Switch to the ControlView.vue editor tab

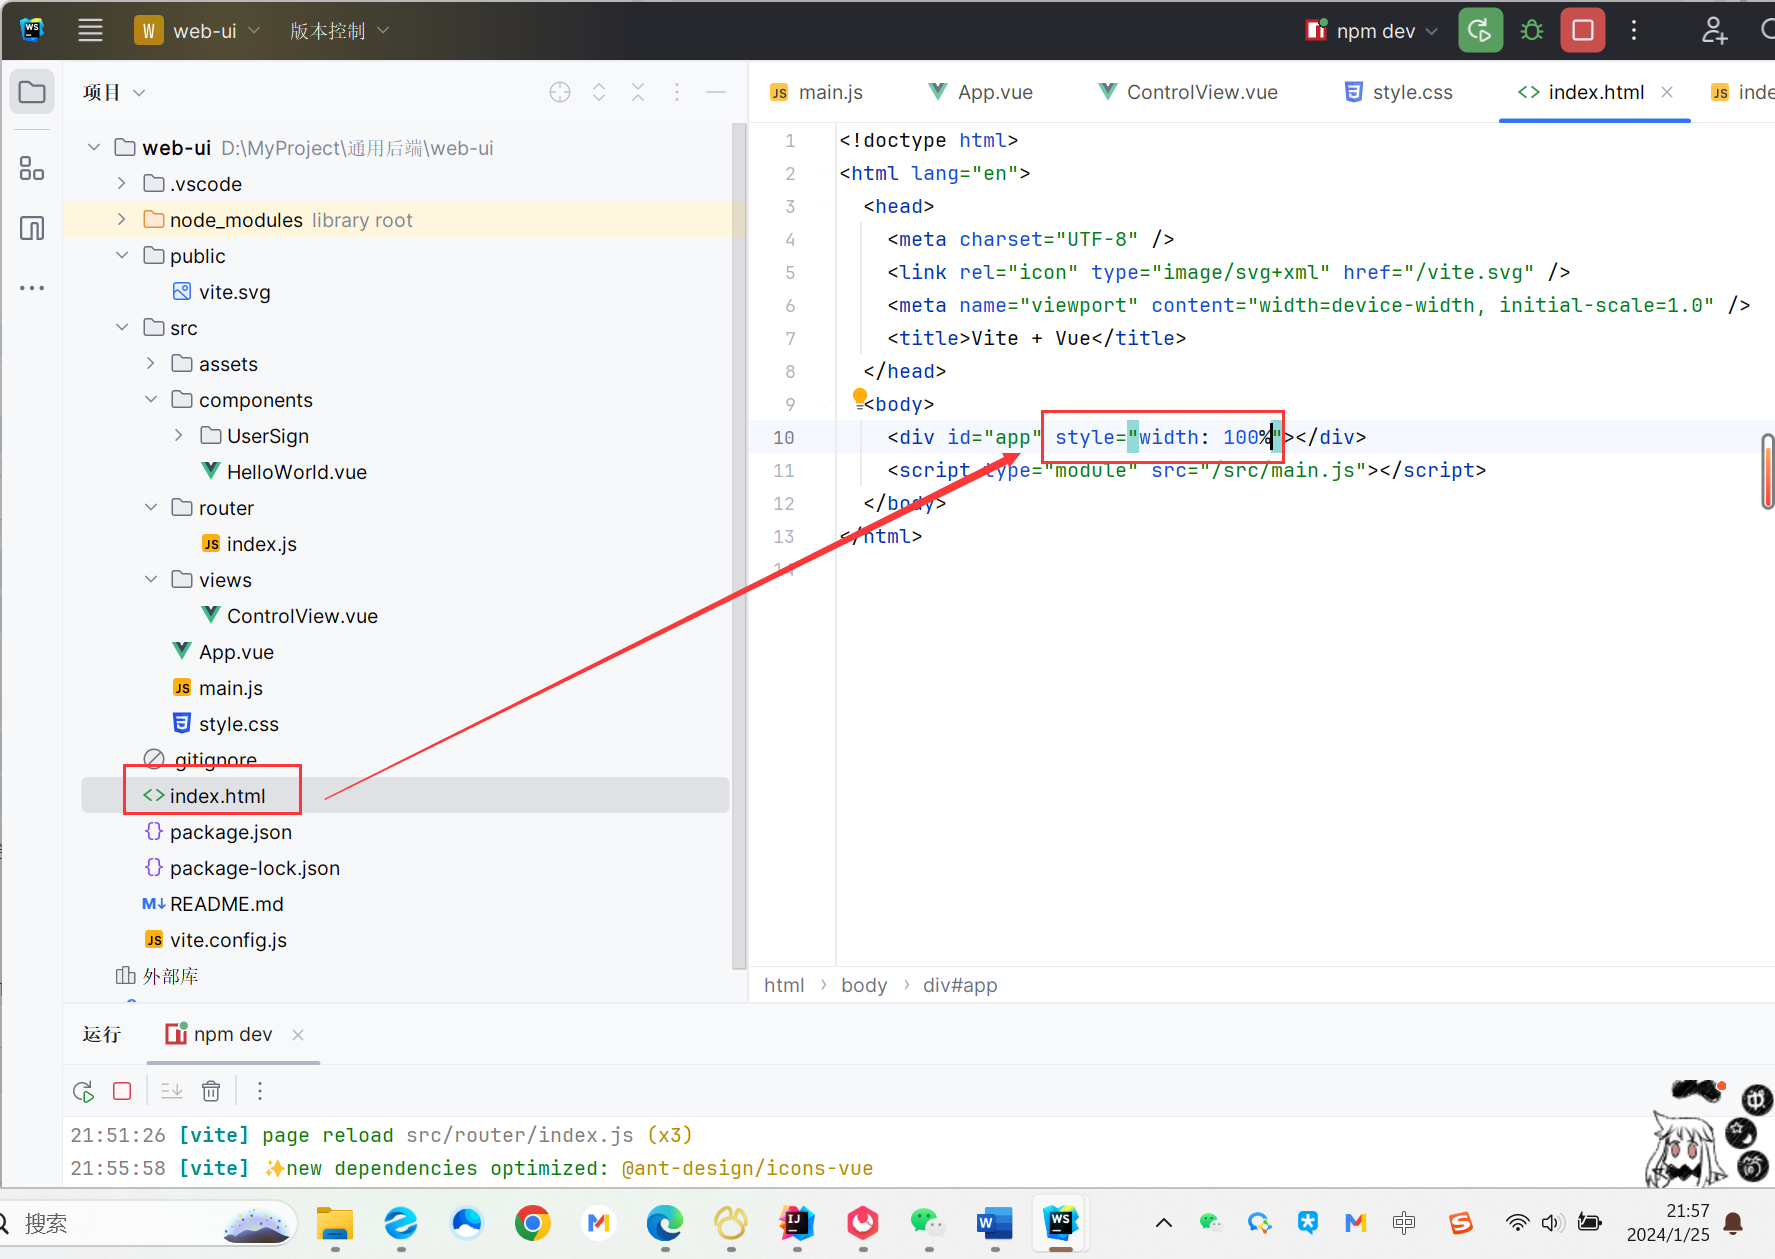[x=1187, y=92]
